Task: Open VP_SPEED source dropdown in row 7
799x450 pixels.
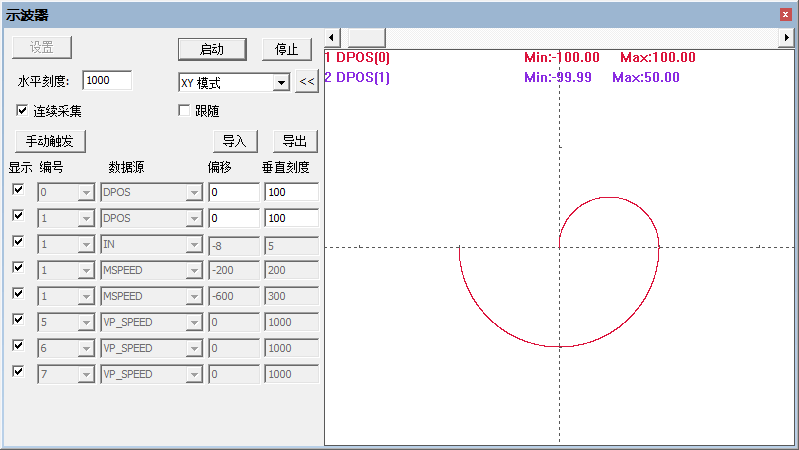Action: click(x=194, y=375)
